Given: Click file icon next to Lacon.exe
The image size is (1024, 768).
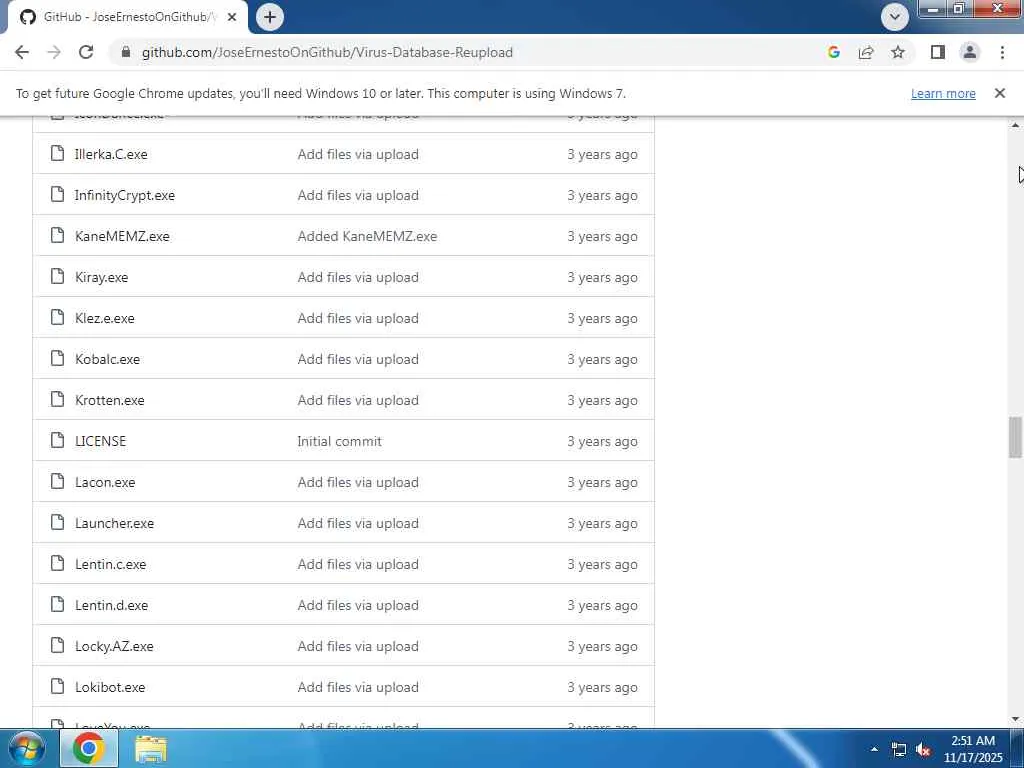Looking at the screenshot, I should pyautogui.click(x=57, y=482).
